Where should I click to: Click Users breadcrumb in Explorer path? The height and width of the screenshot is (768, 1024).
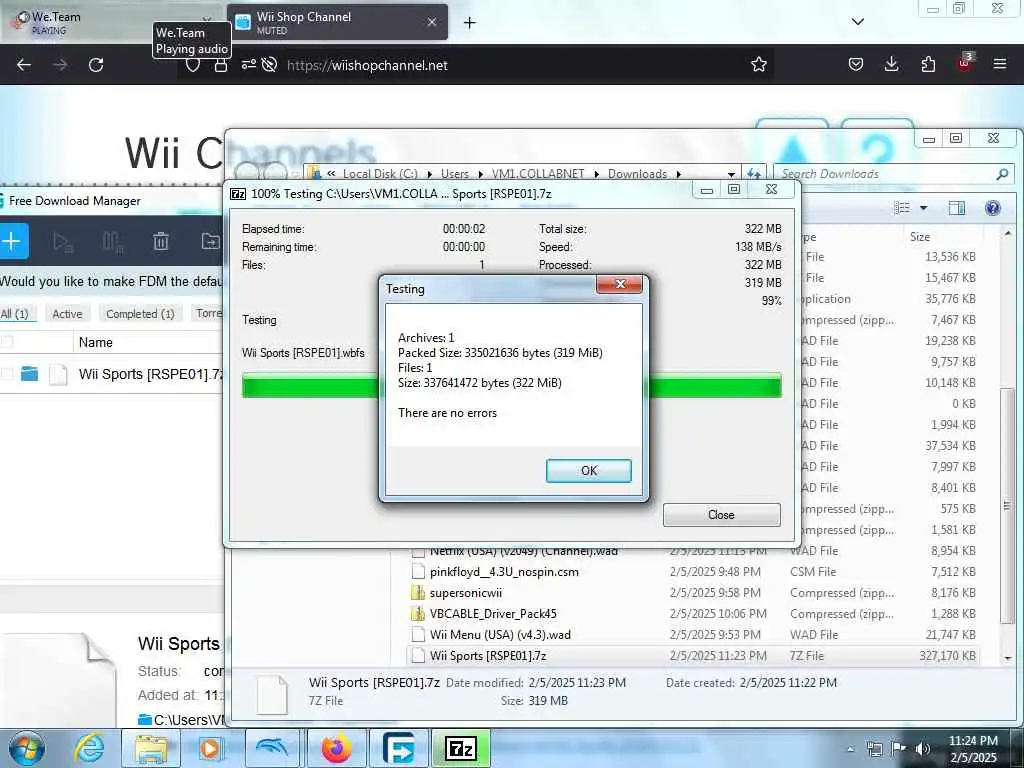455,174
